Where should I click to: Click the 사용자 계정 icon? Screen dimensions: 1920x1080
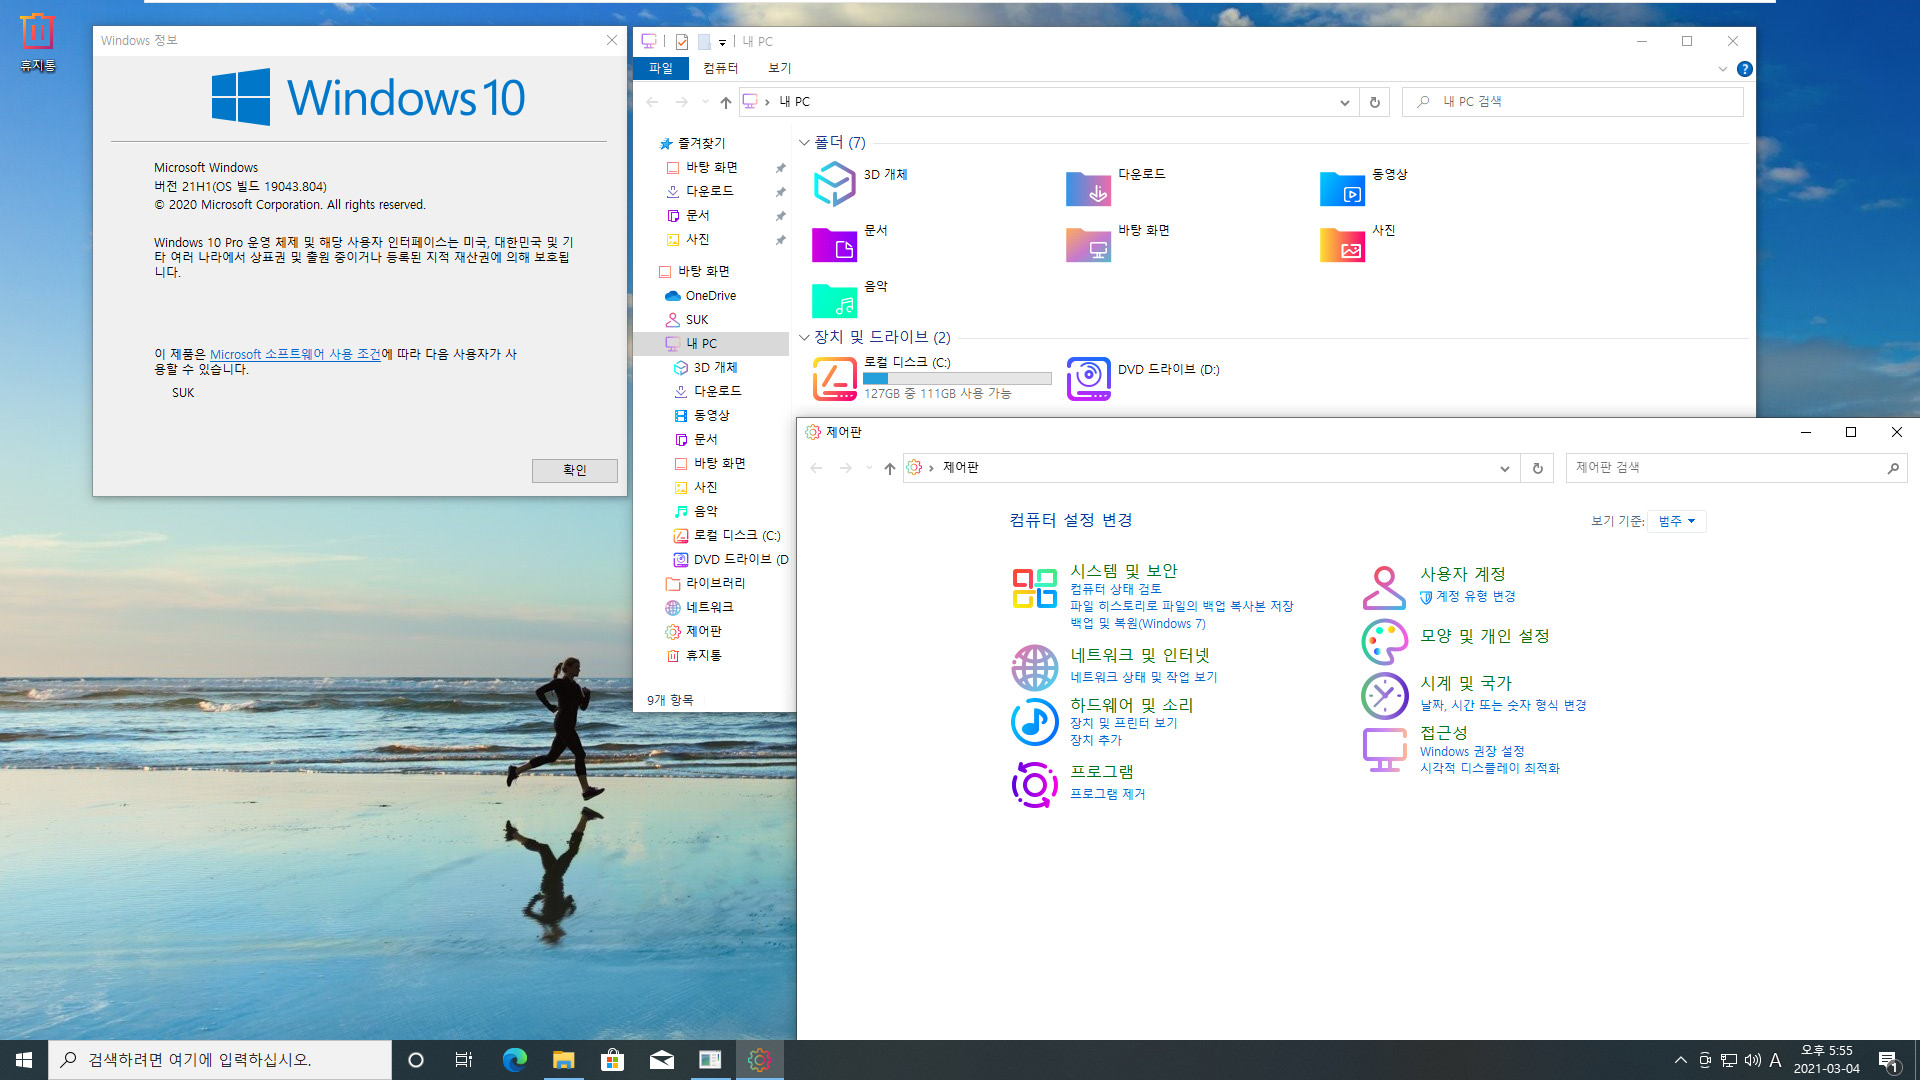(1384, 588)
